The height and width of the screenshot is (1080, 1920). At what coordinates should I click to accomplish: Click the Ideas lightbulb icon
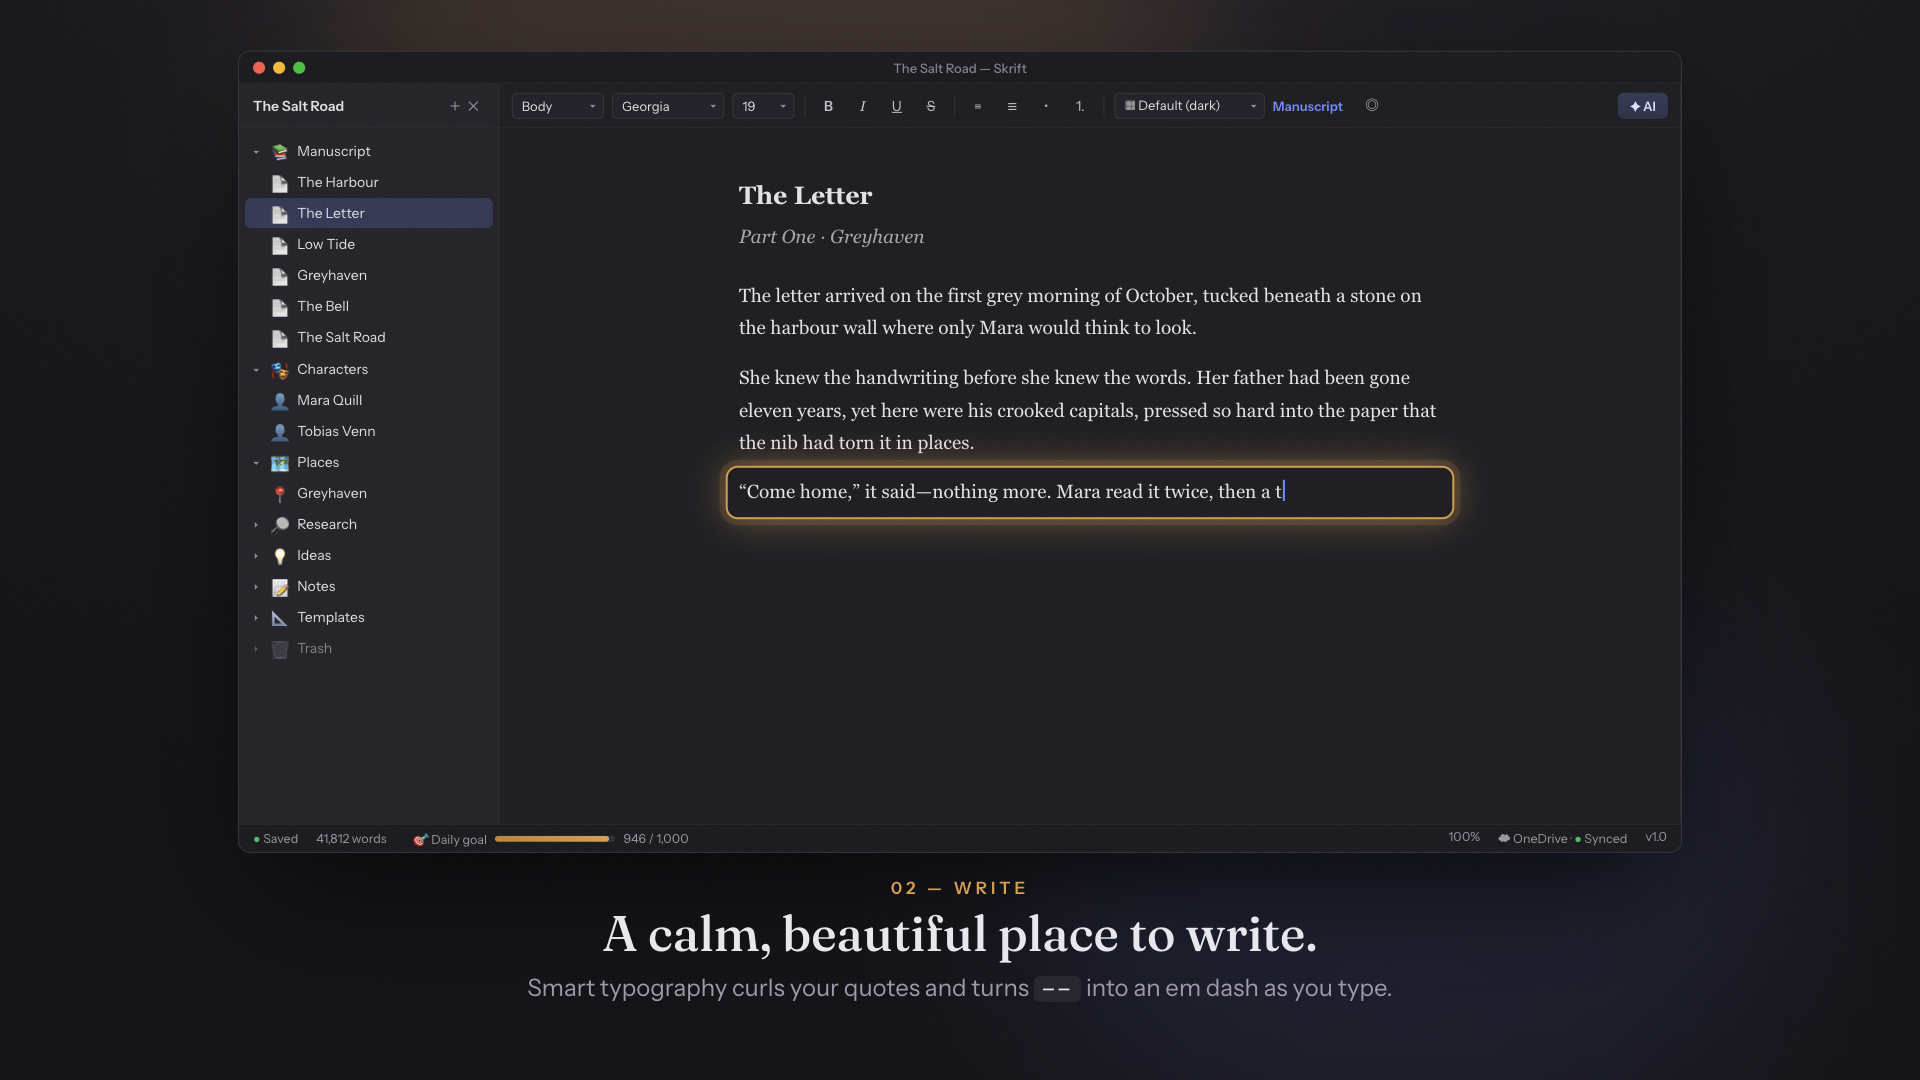[280, 556]
